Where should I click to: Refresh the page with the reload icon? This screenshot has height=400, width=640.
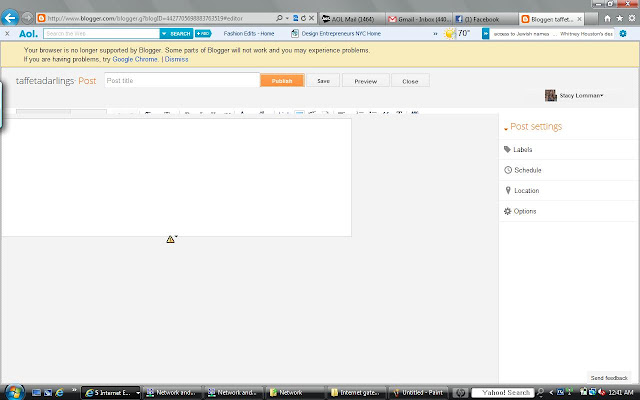(303, 18)
